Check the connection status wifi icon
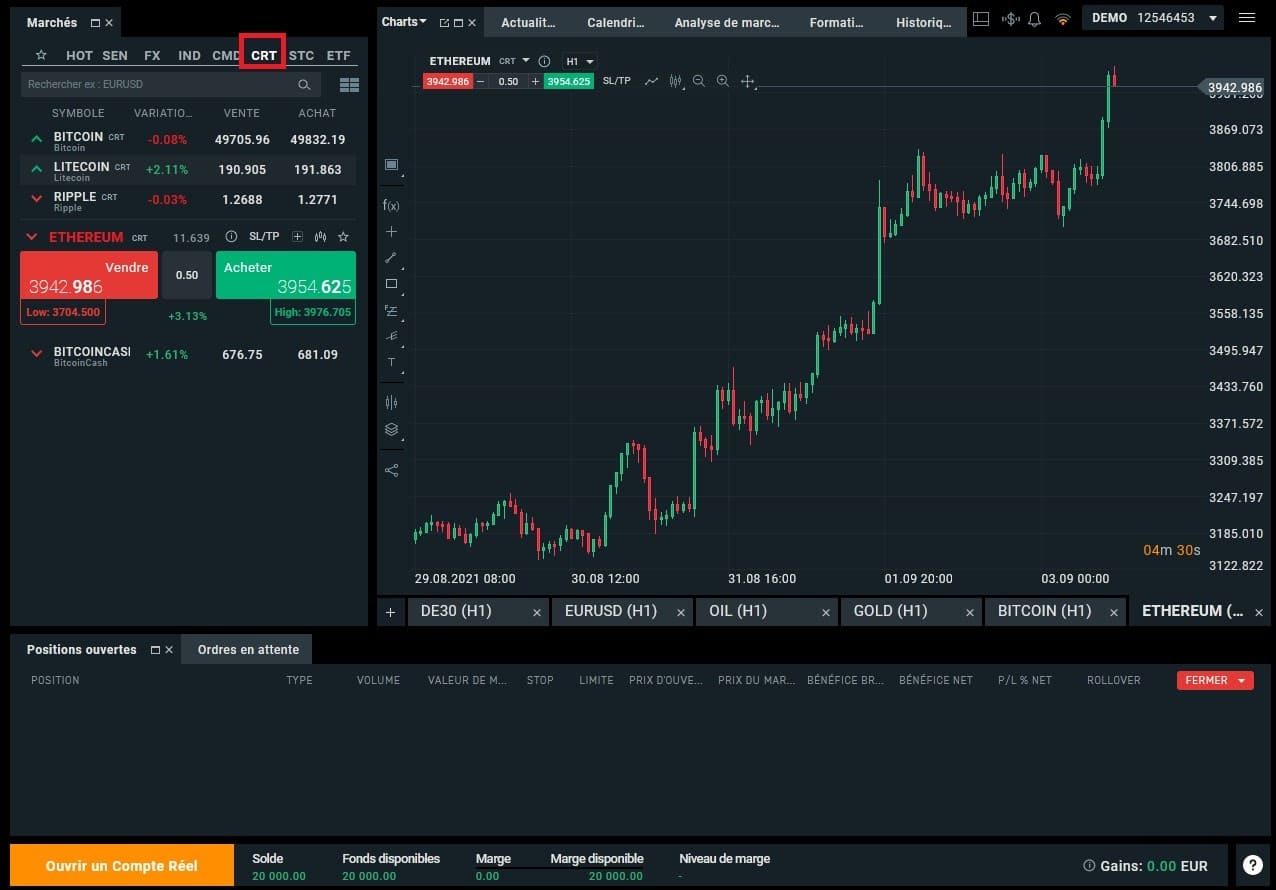 (x=1062, y=18)
